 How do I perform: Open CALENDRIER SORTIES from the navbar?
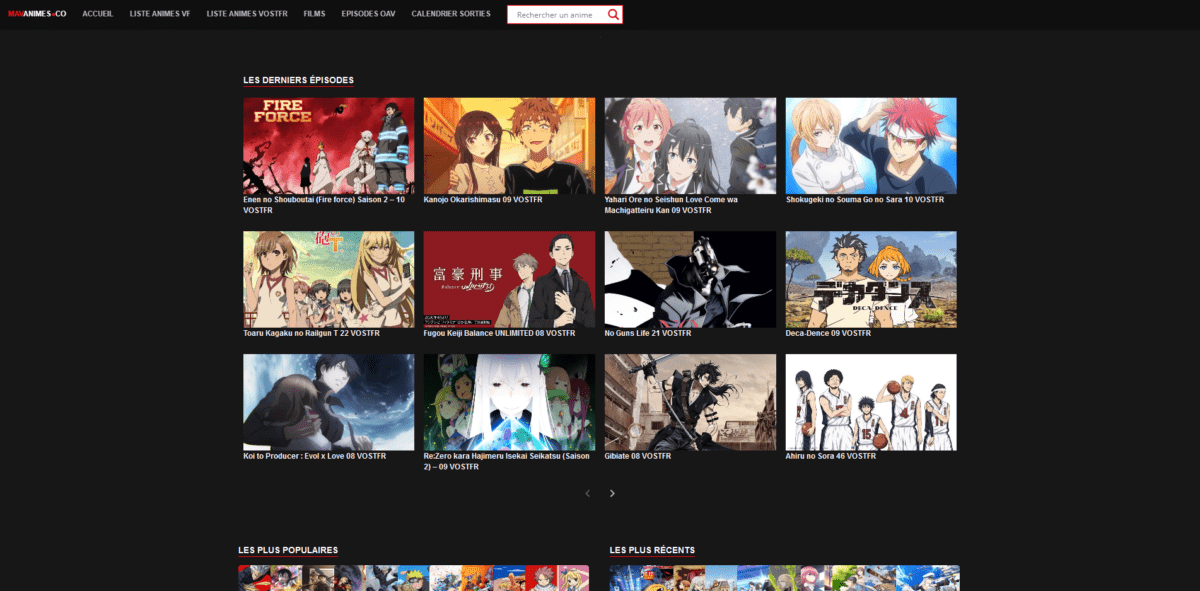tap(450, 14)
